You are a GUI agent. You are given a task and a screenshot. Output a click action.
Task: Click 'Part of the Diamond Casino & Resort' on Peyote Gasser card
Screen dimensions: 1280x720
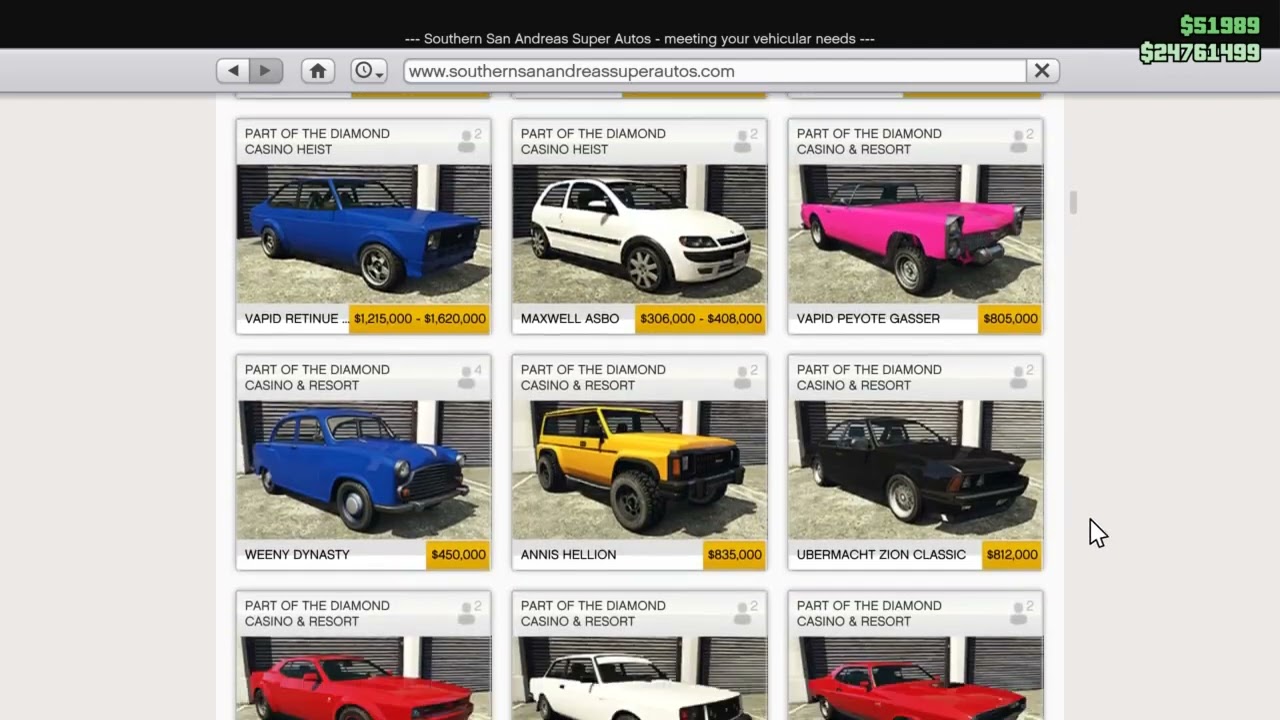(869, 141)
